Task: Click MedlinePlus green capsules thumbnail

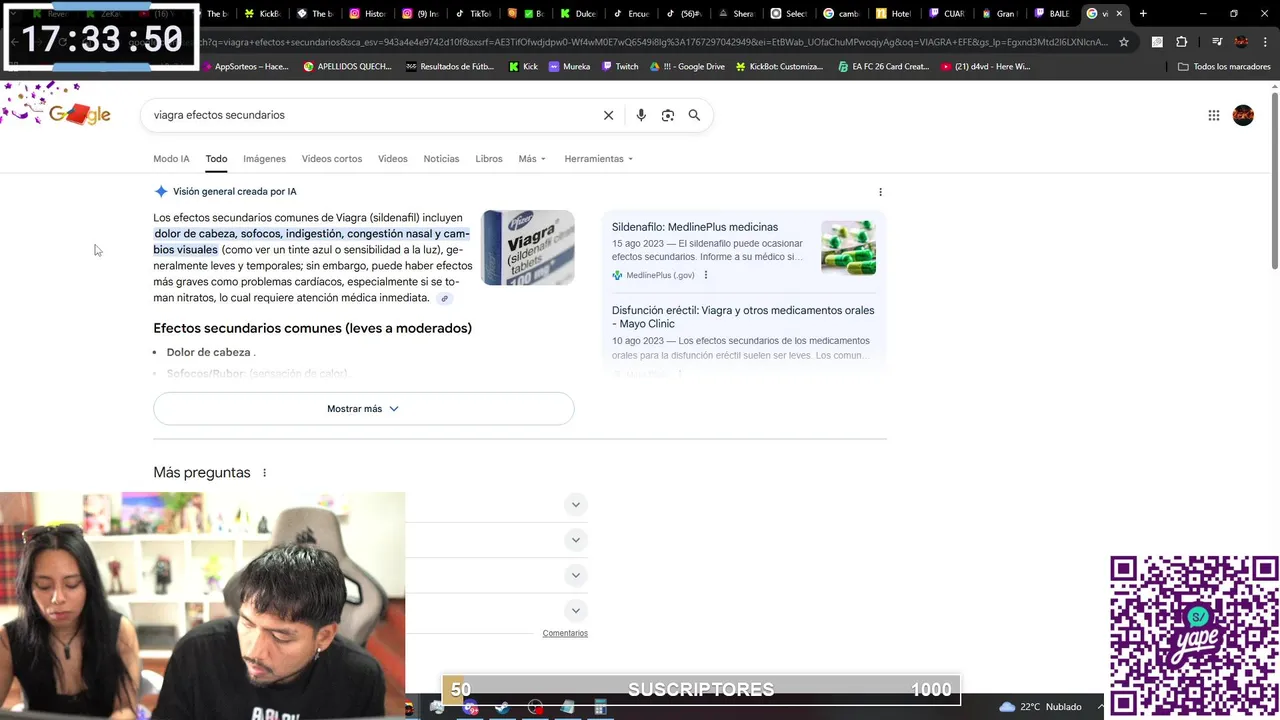Action: pos(848,248)
